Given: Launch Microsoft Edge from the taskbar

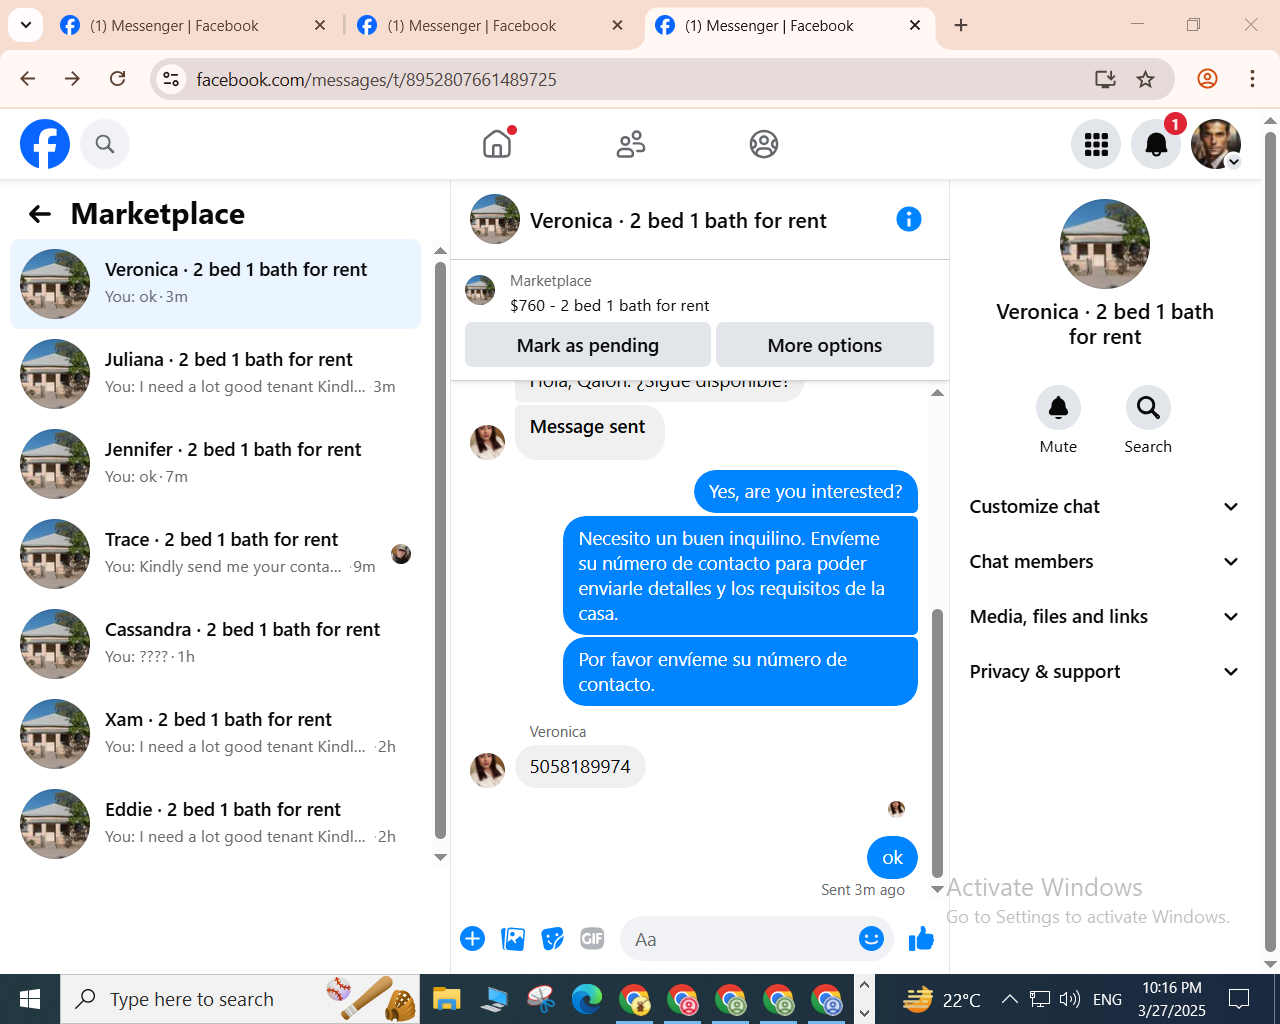Looking at the screenshot, I should click(x=587, y=999).
